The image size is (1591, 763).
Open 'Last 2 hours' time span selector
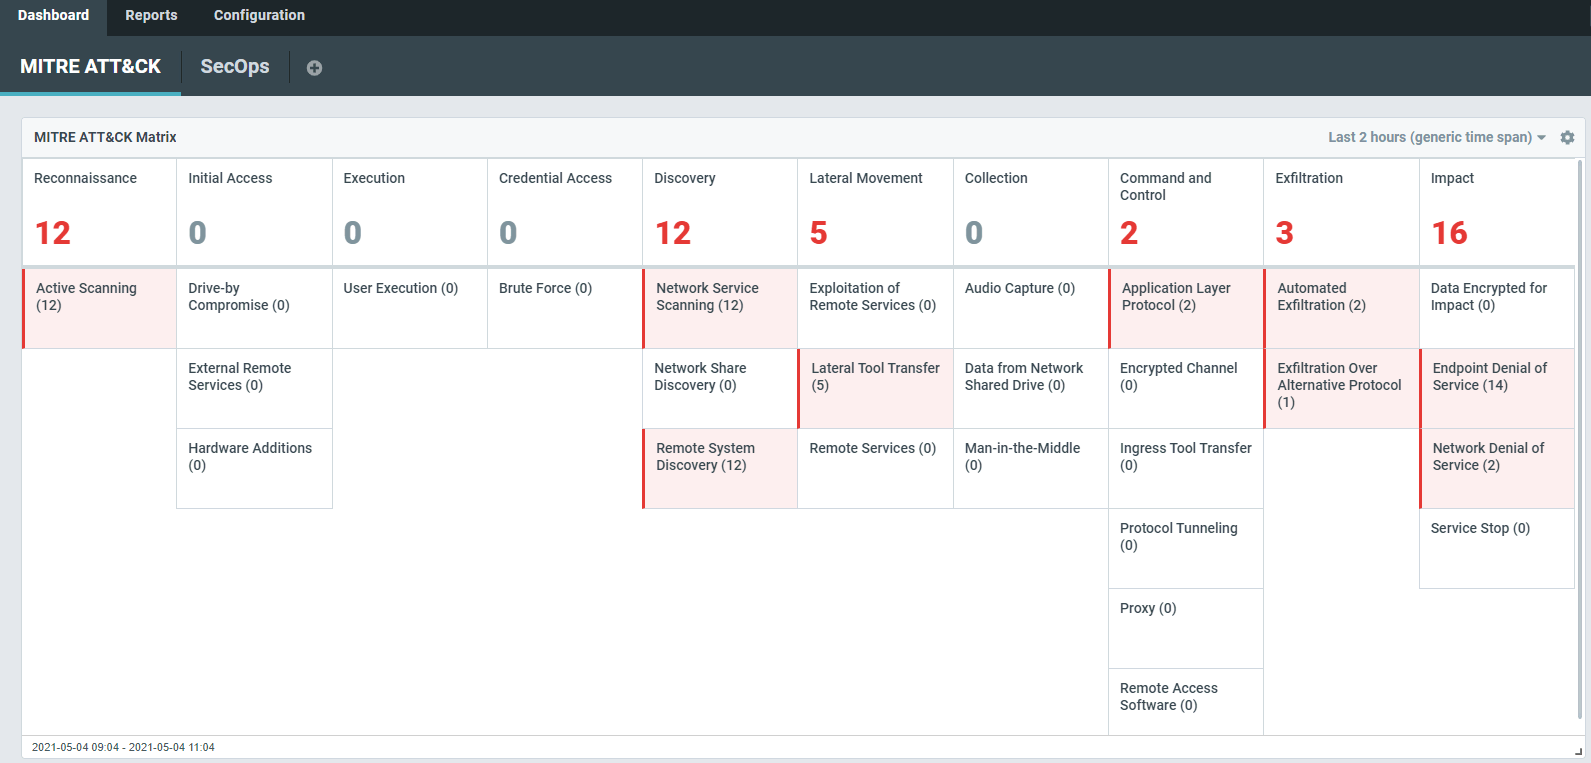click(x=1429, y=137)
